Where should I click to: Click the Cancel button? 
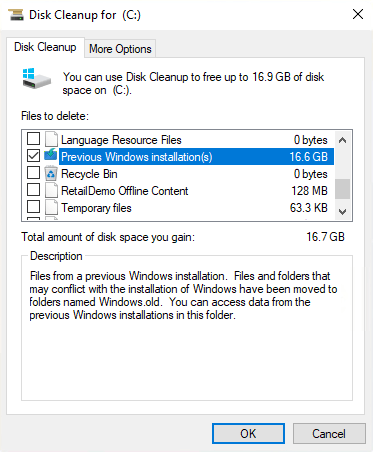click(x=329, y=433)
